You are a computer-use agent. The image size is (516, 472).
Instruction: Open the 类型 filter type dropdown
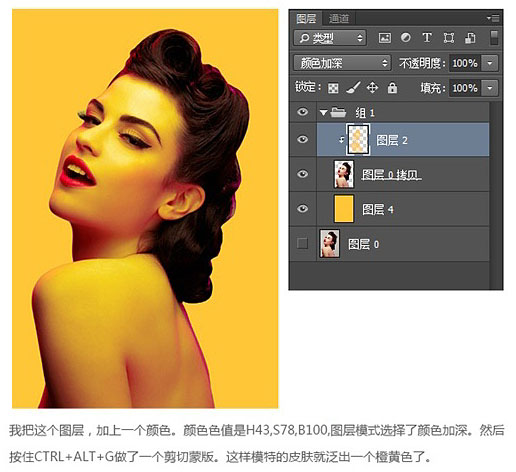tap(330, 38)
